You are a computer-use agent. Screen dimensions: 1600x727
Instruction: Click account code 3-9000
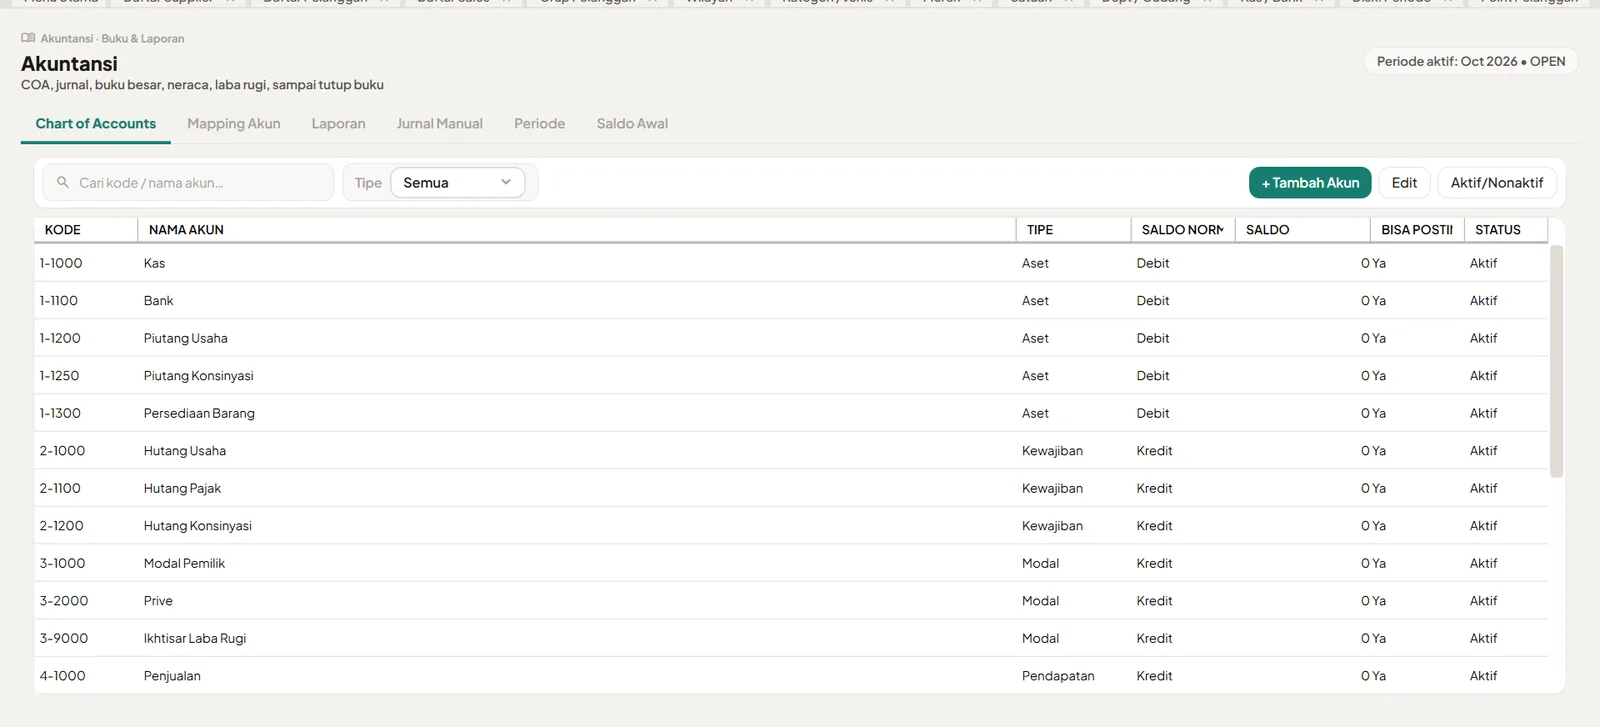pyautogui.click(x=64, y=639)
